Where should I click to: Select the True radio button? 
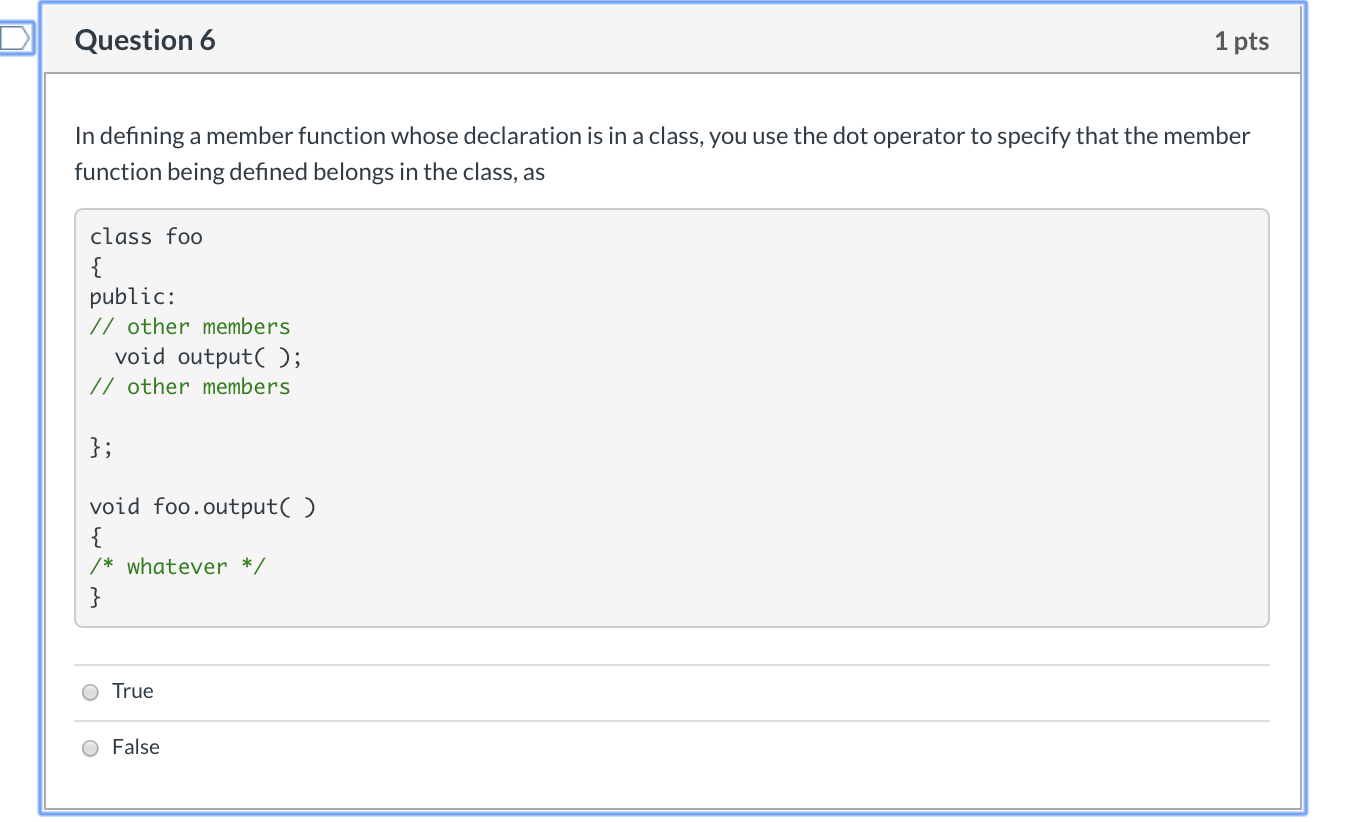pyautogui.click(x=89, y=691)
